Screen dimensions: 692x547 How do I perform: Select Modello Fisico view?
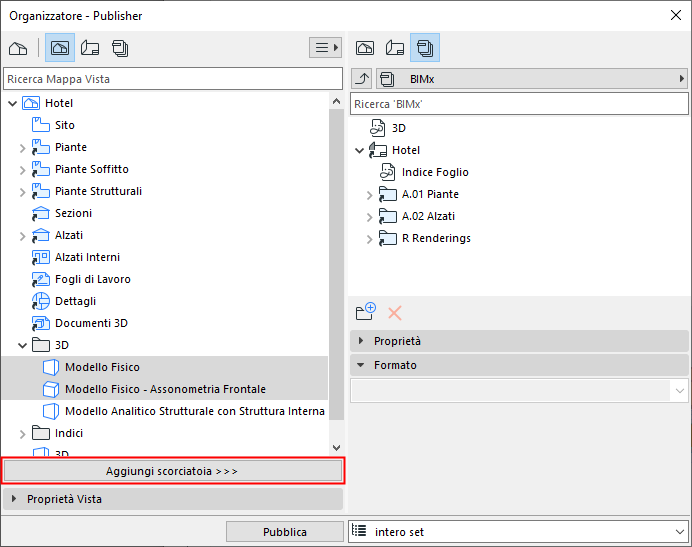point(102,367)
